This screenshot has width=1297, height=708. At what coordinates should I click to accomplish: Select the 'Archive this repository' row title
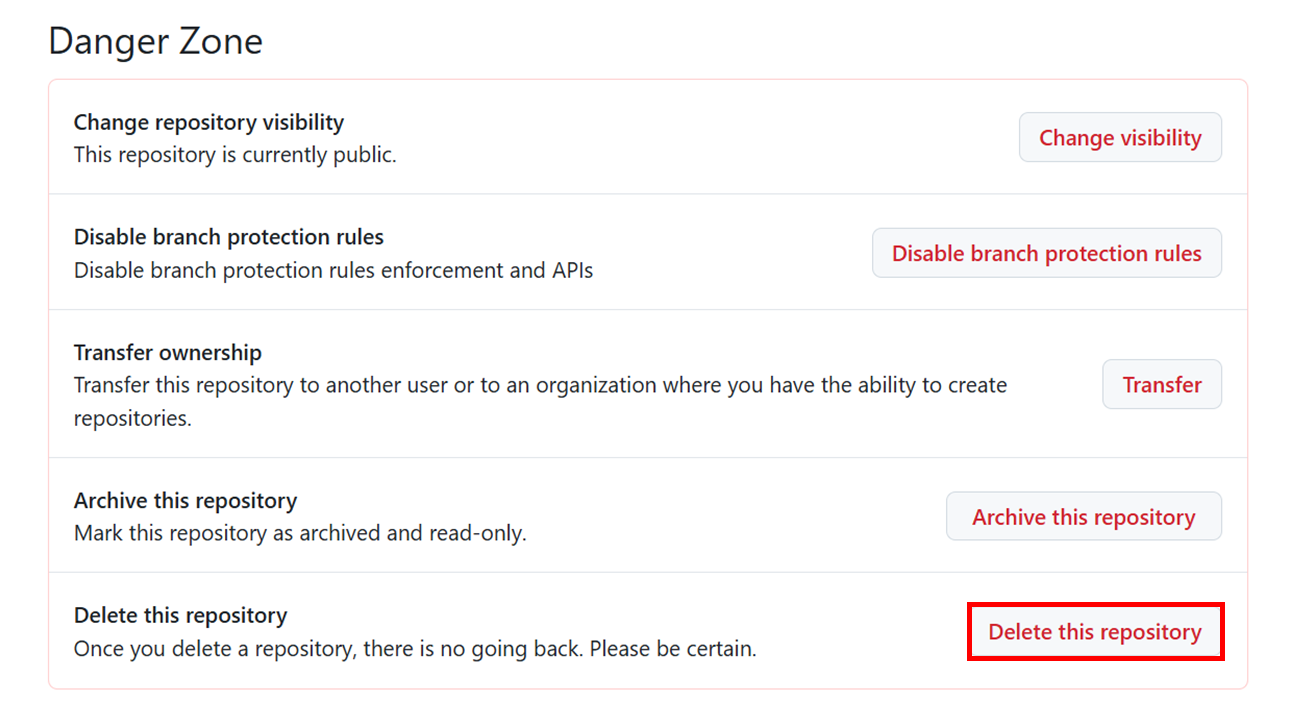coord(186,500)
